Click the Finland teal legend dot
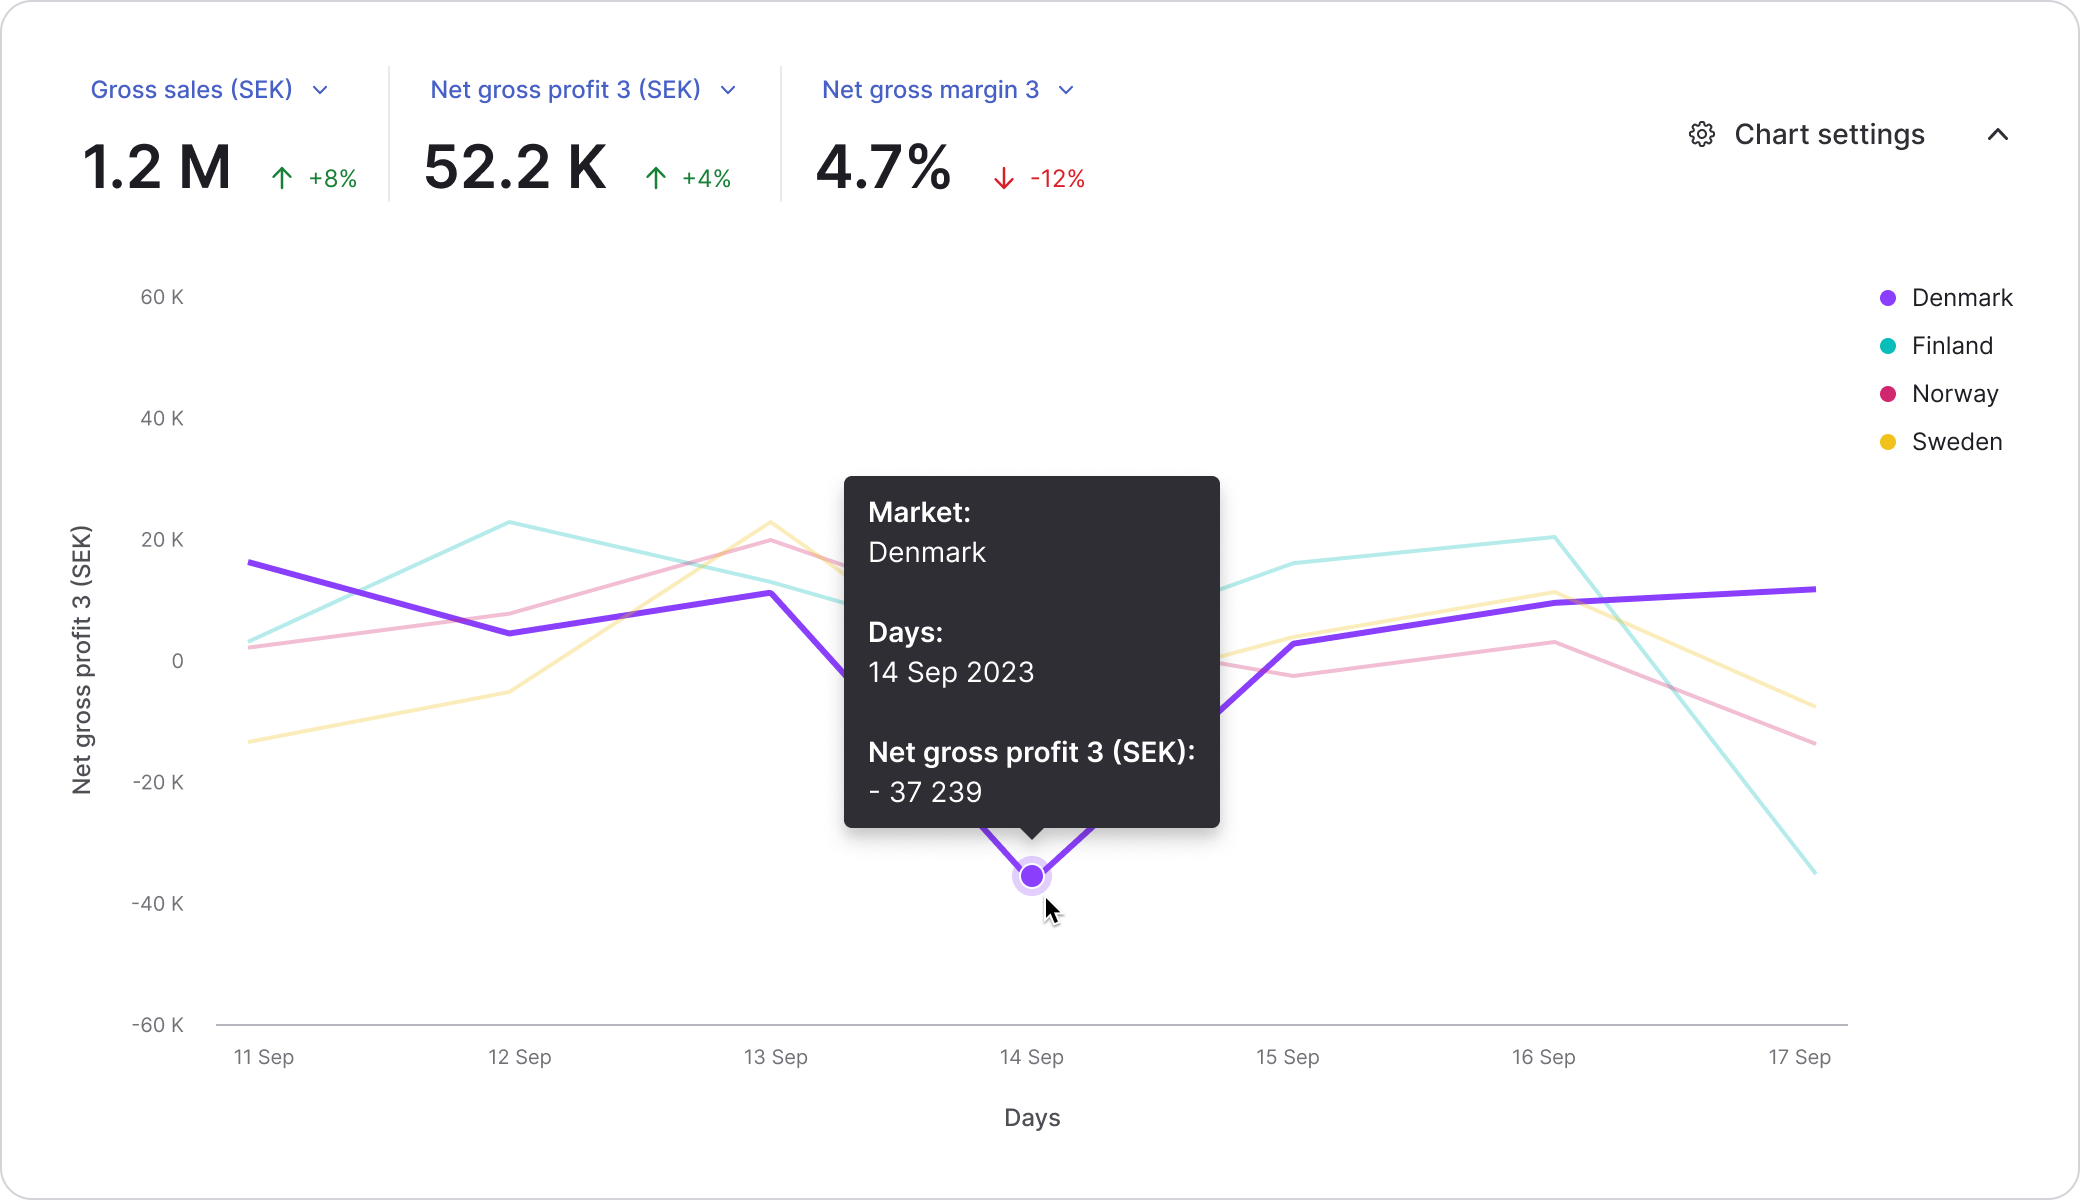 [x=1888, y=346]
